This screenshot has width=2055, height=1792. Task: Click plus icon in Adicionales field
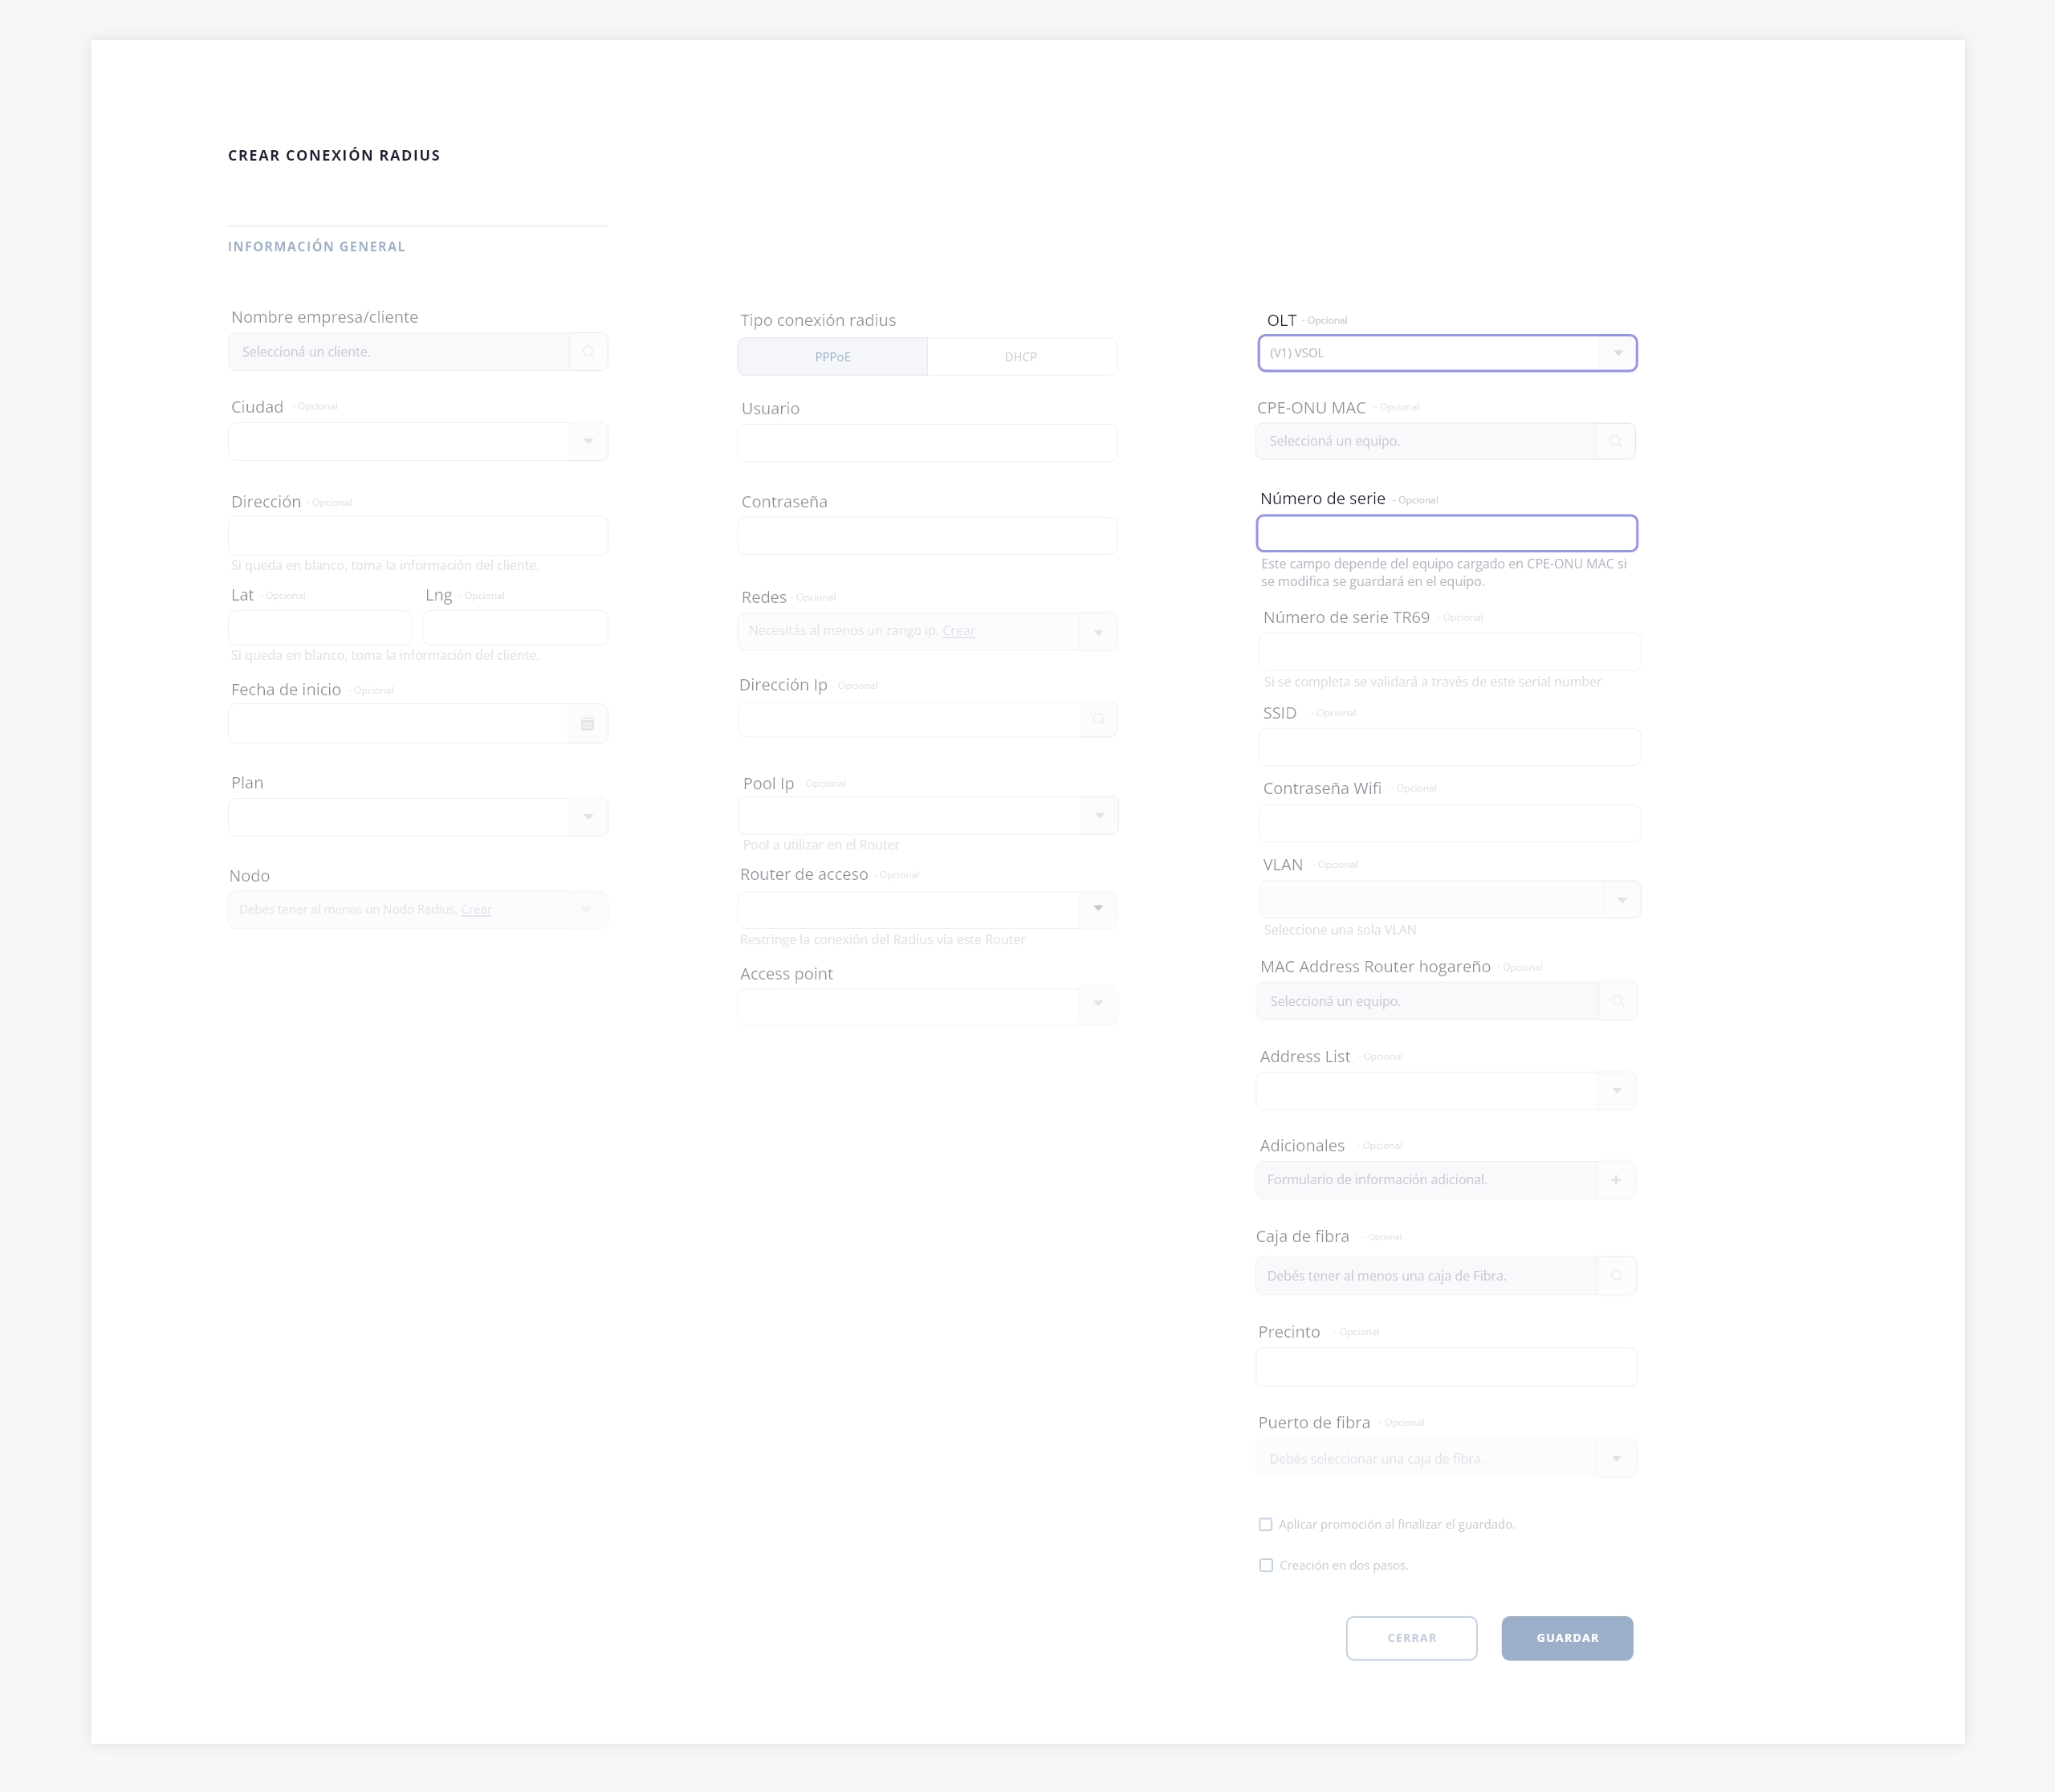(x=1615, y=1180)
